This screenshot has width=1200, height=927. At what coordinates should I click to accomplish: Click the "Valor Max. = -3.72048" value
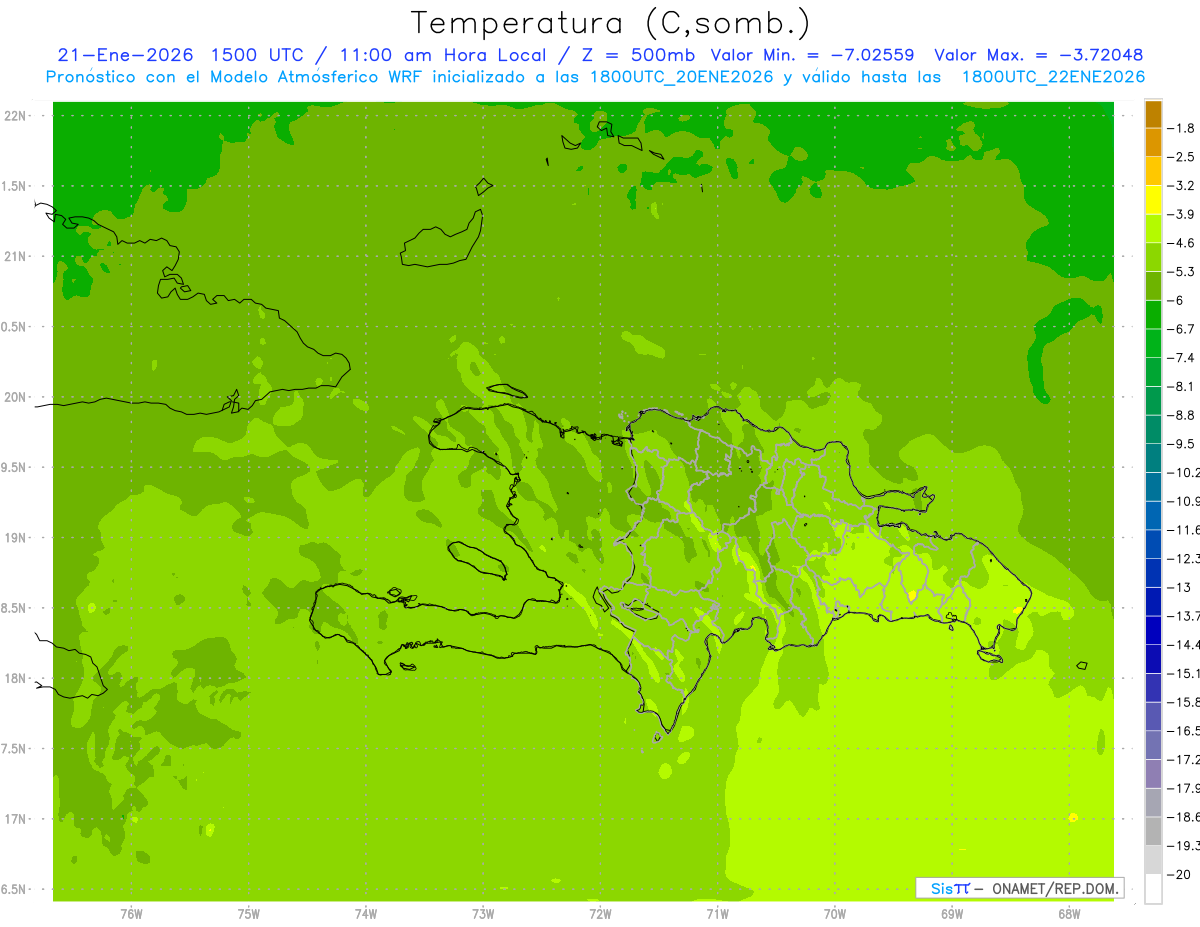pyautogui.click(x=1038, y=55)
